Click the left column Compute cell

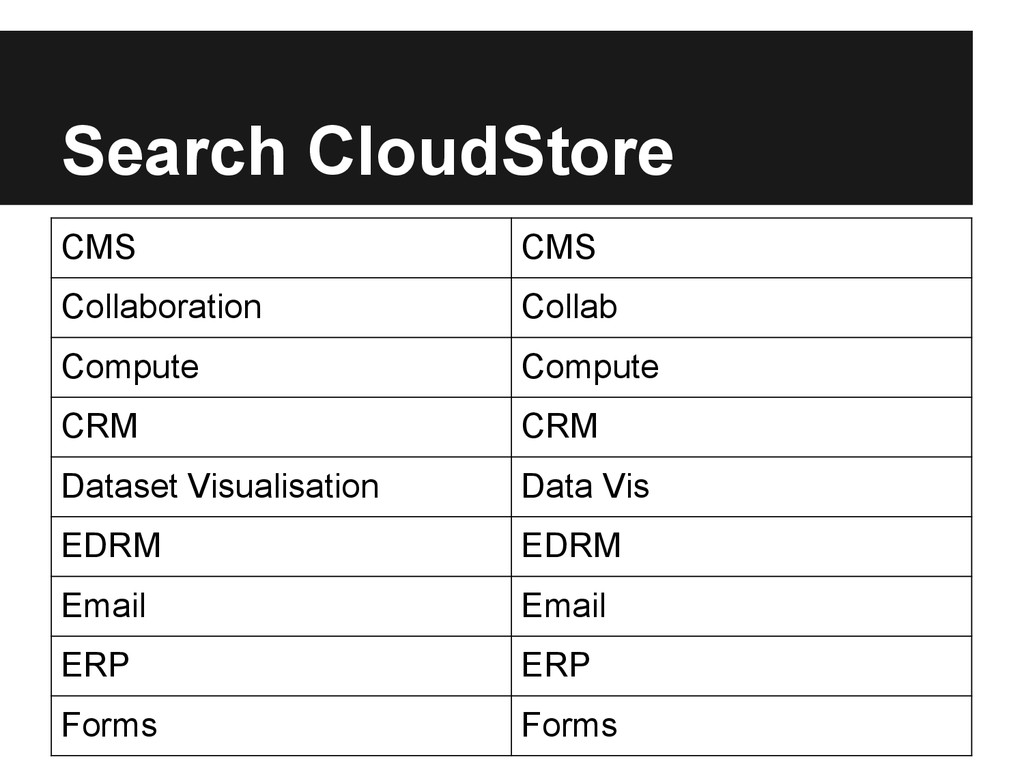tap(281, 367)
